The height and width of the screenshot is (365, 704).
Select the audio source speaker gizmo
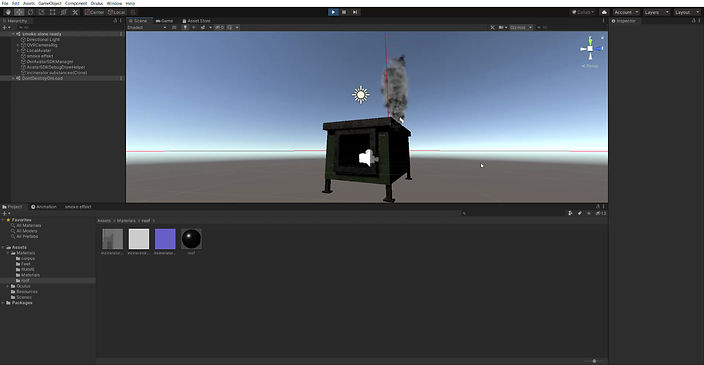coord(368,158)
